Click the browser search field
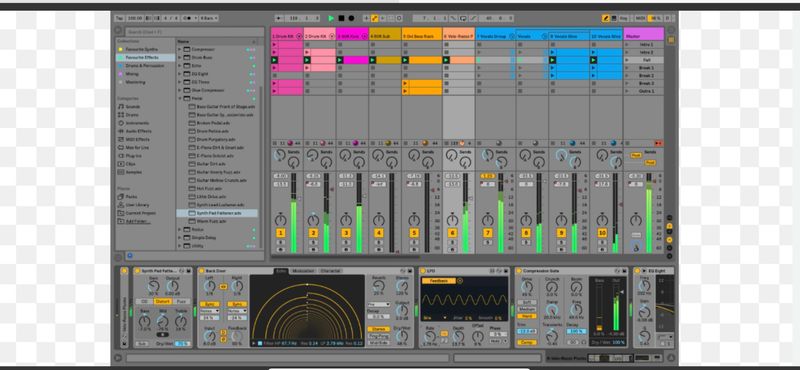The height and width of the screenshot is (370, 800). tap(194, 31)
